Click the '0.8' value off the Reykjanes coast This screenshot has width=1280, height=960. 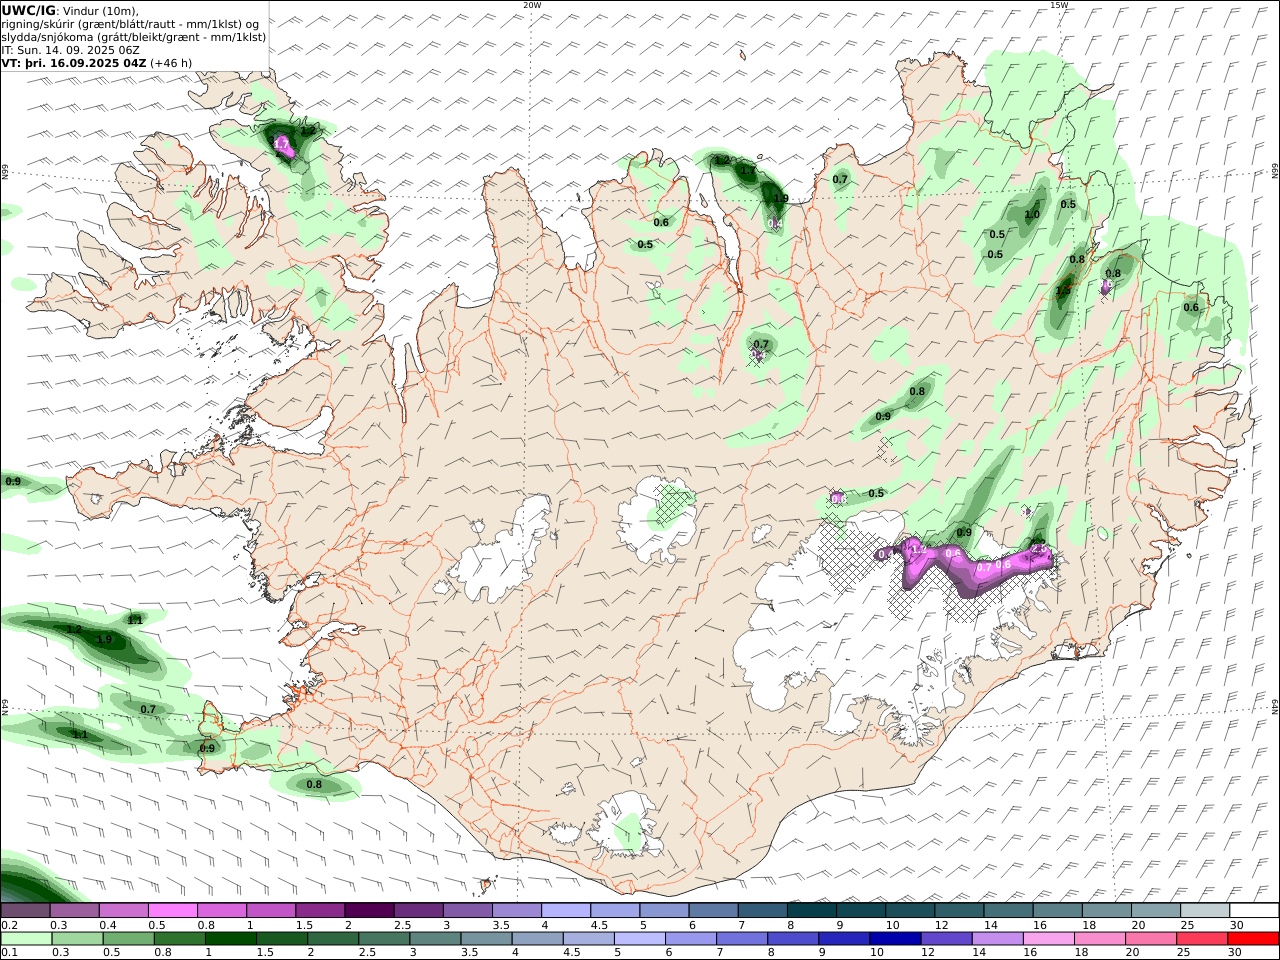[314, 785]
